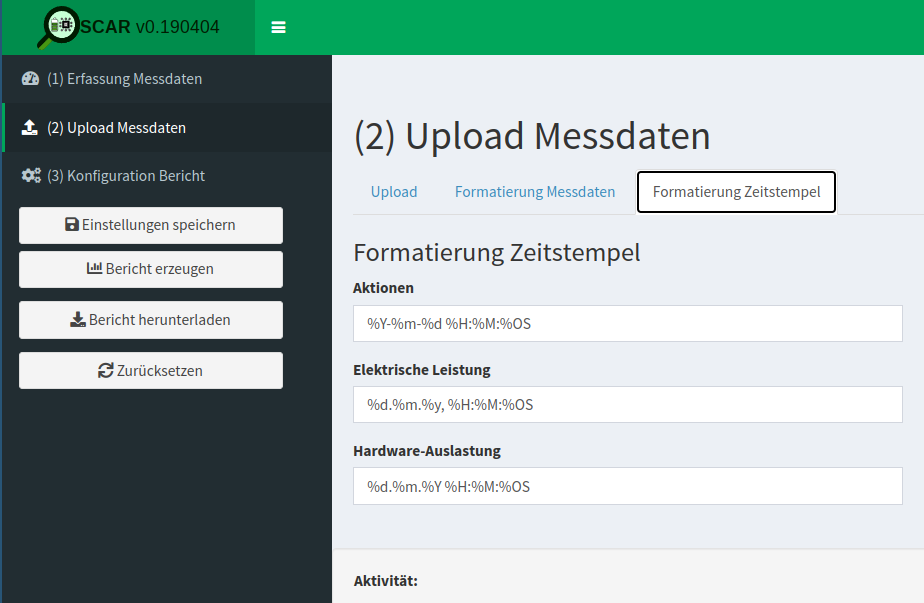Click the gears icon beside Konfiguration Bericht
Viewport: 924px width, 603px height.
tap(31, 176)
